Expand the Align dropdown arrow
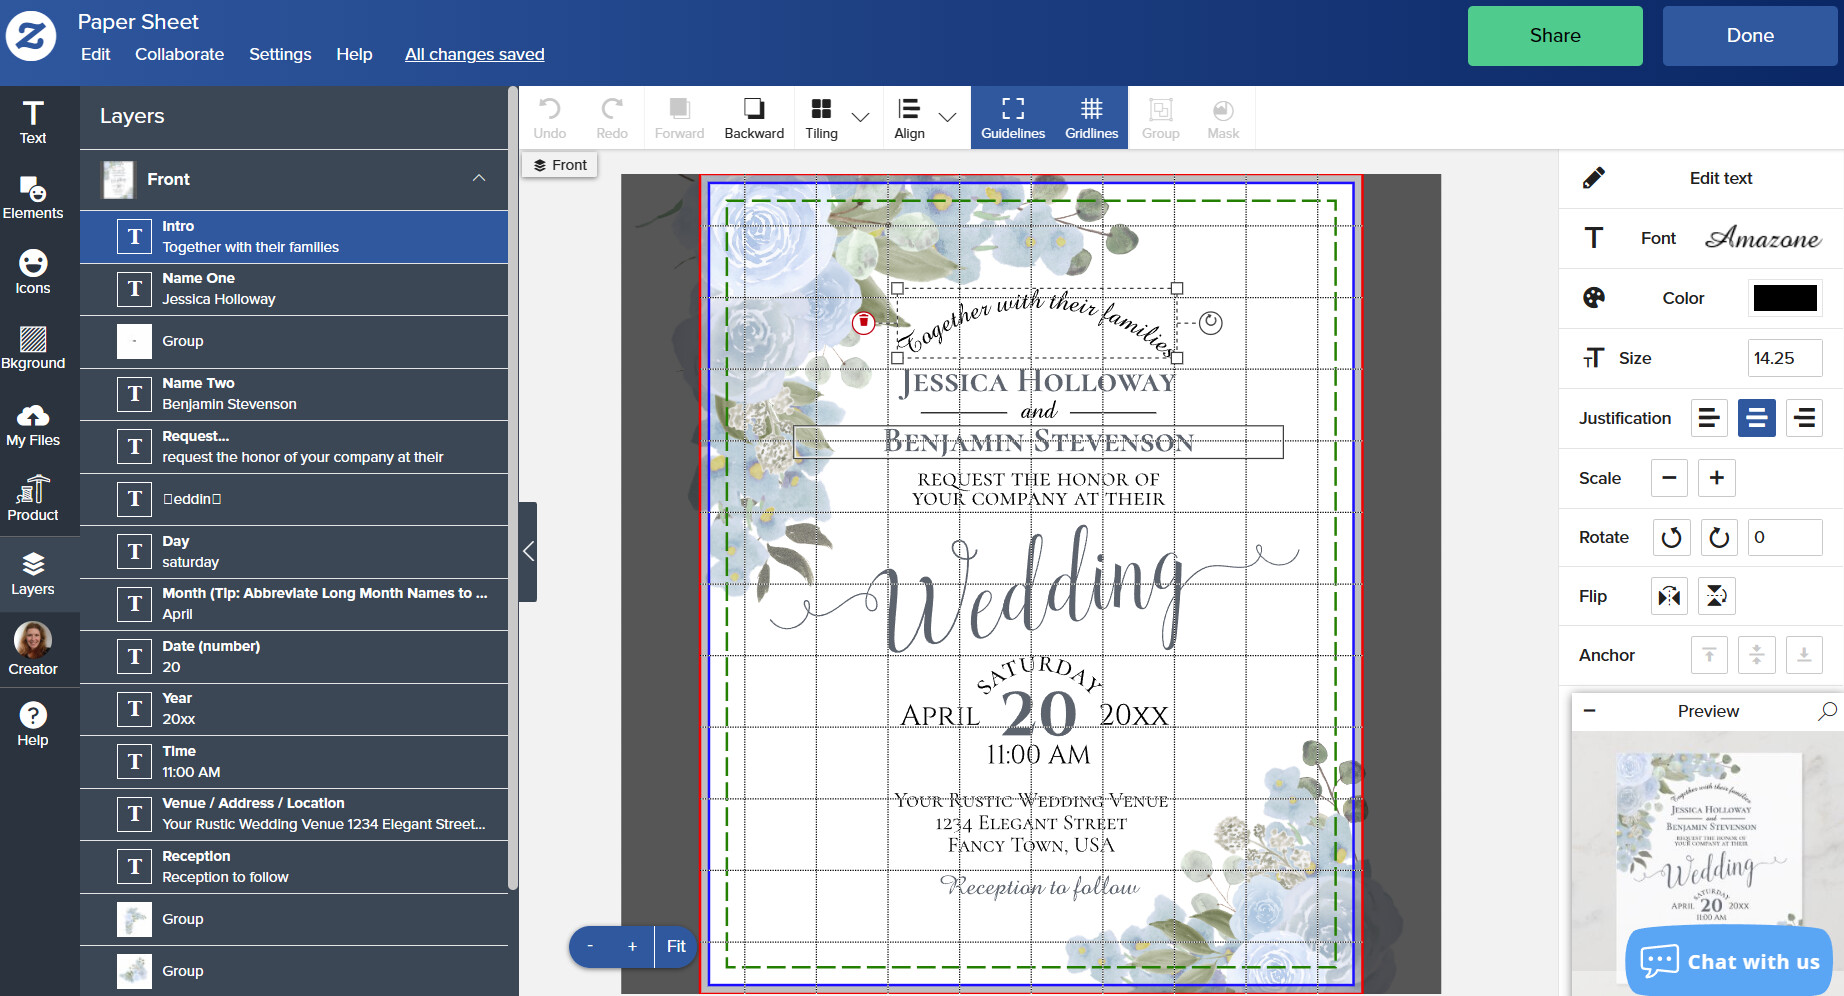Screen dimensions: 1844x996 pos(948,117)
